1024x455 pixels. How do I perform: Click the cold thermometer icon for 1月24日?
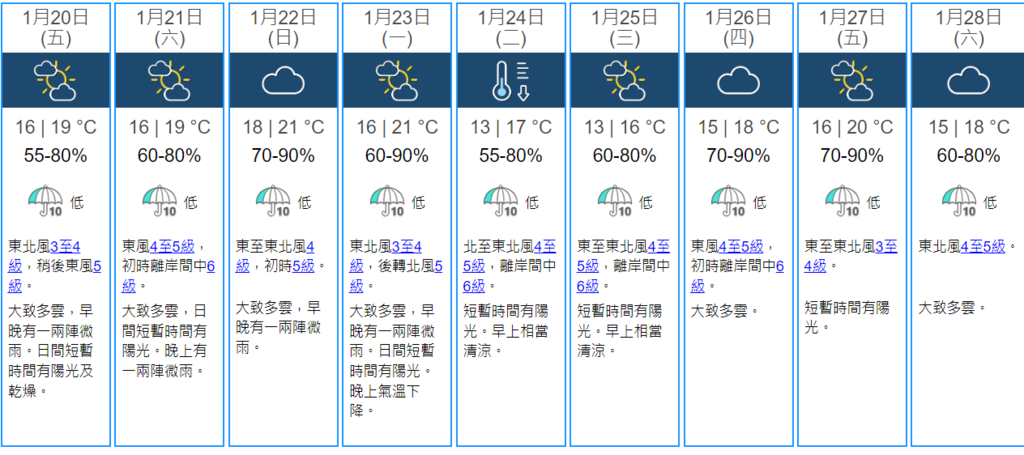(x=511, y=81)
